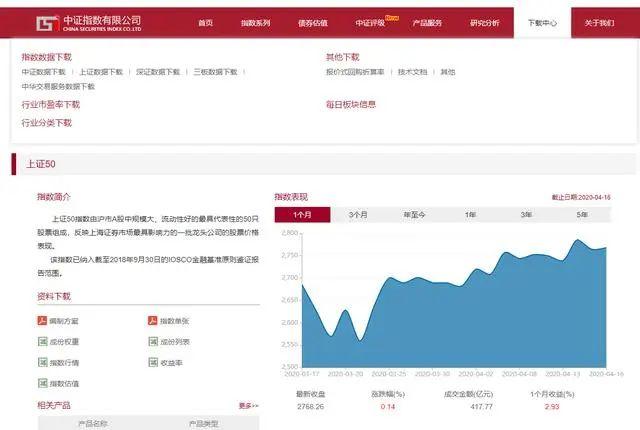
Task: Click the 上证50 page title
Action: [x=41, y=164]
